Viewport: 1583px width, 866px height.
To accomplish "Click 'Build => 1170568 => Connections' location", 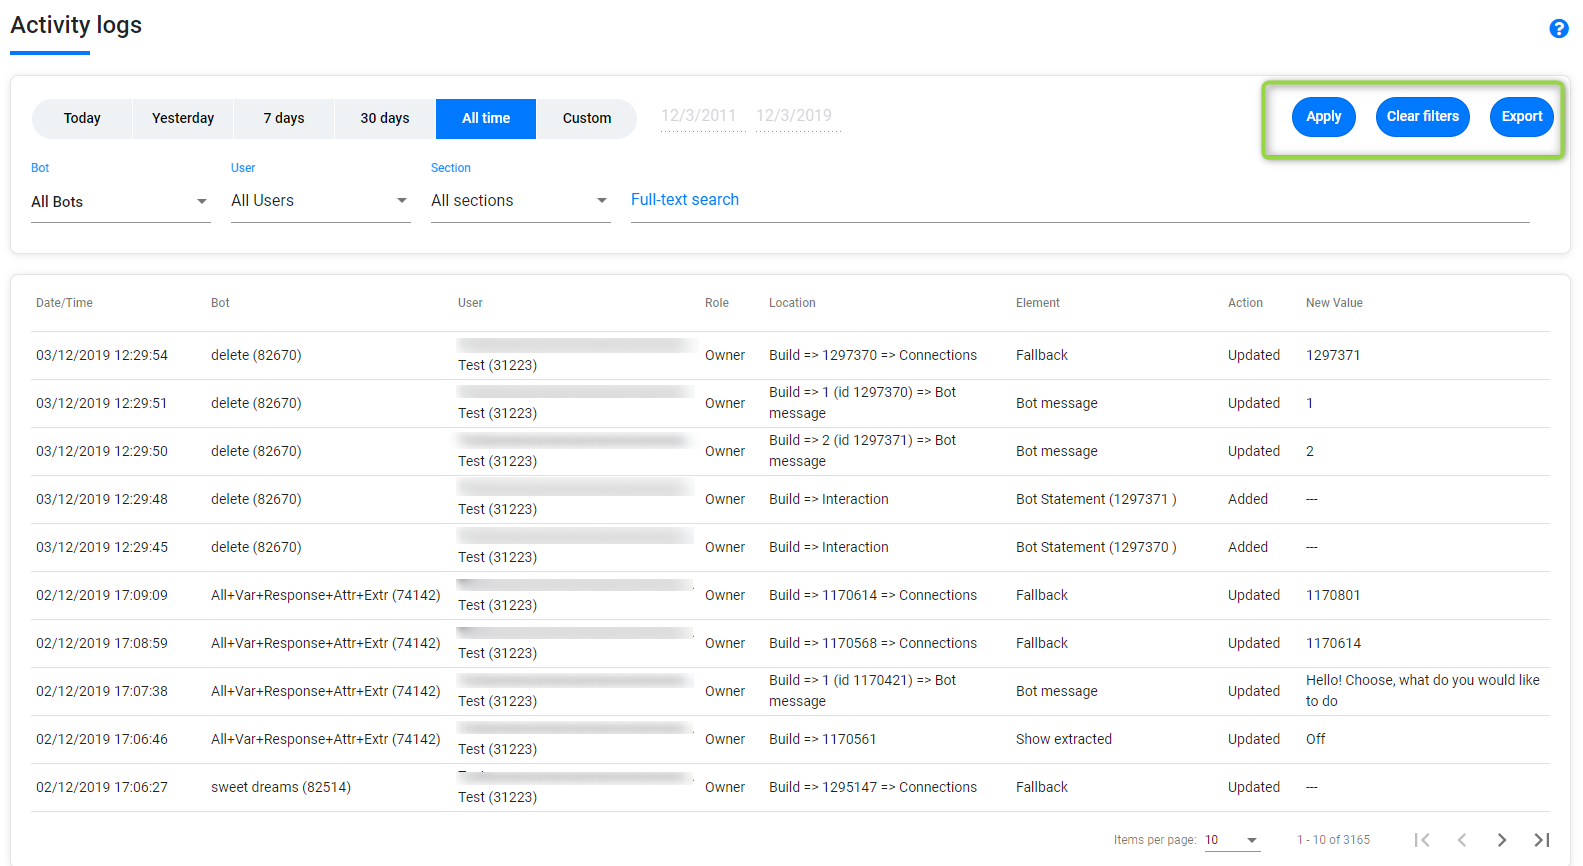I will 873,643.
